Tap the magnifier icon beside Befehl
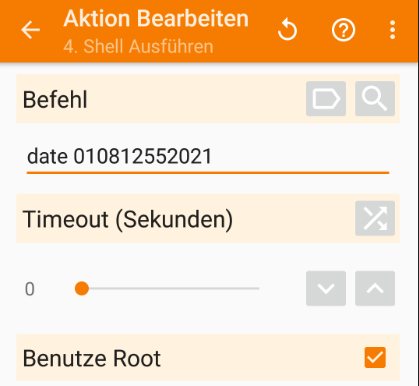Screen dimensions: 419x386 (x=375, y=99)
